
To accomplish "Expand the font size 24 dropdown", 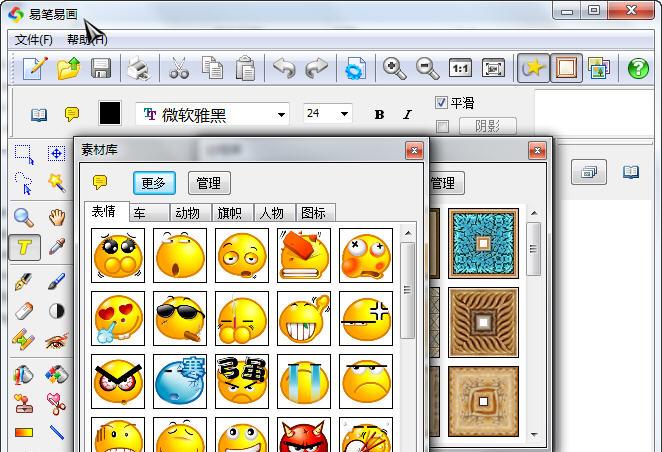I will (345, 114).
